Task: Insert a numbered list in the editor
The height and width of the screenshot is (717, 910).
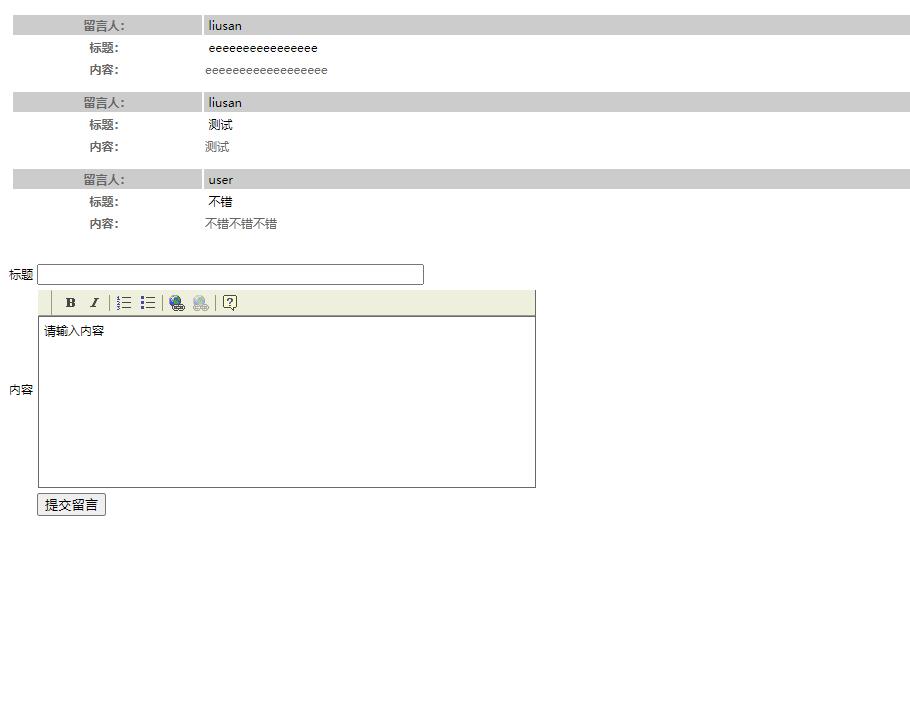Action: [x=124, y=302]
